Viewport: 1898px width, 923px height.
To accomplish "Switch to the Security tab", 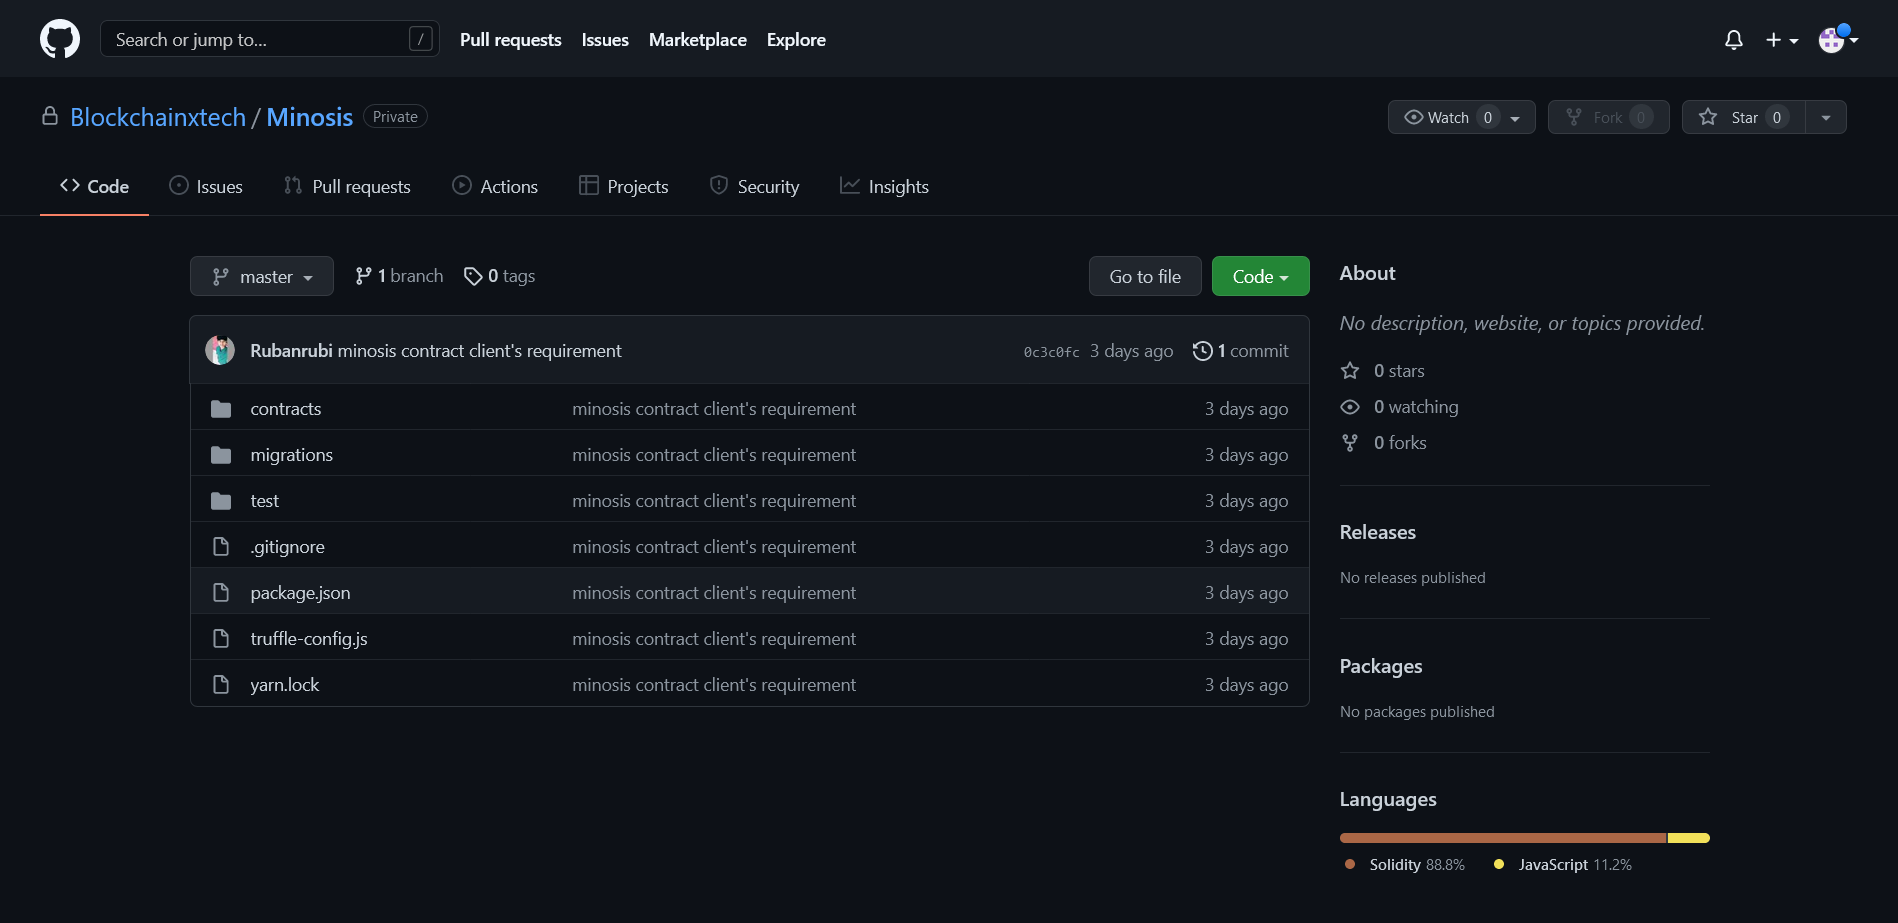I will pos(754,186).
